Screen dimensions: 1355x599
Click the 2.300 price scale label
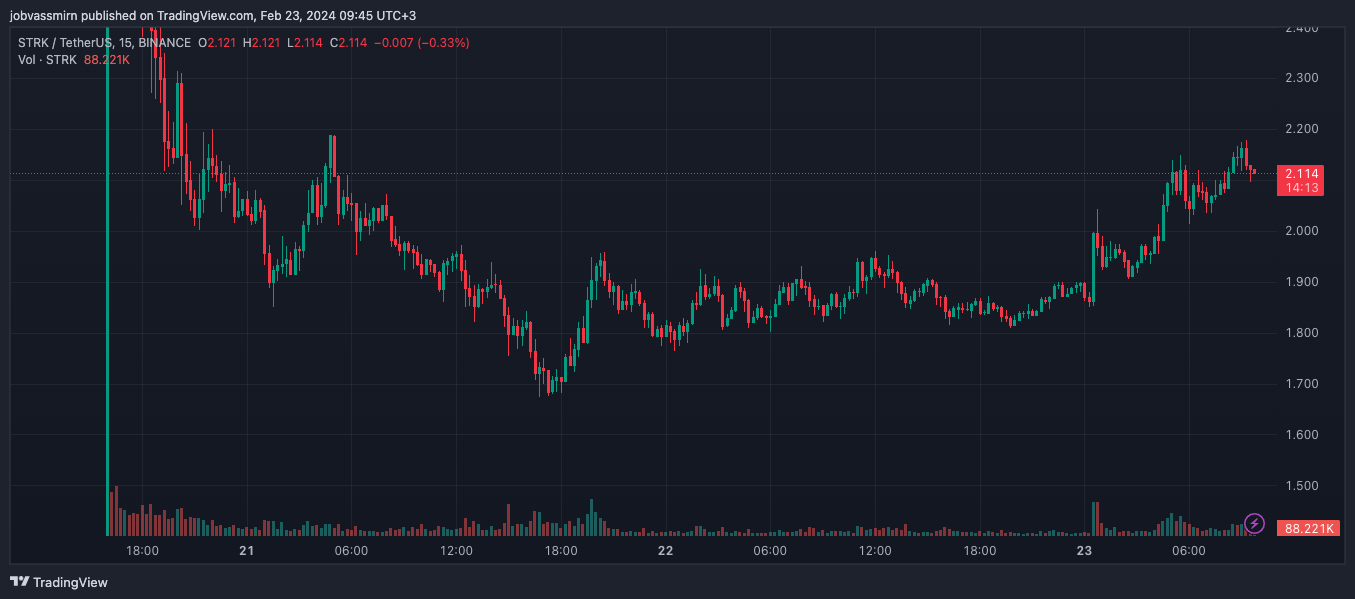(x=1301, y=78)
